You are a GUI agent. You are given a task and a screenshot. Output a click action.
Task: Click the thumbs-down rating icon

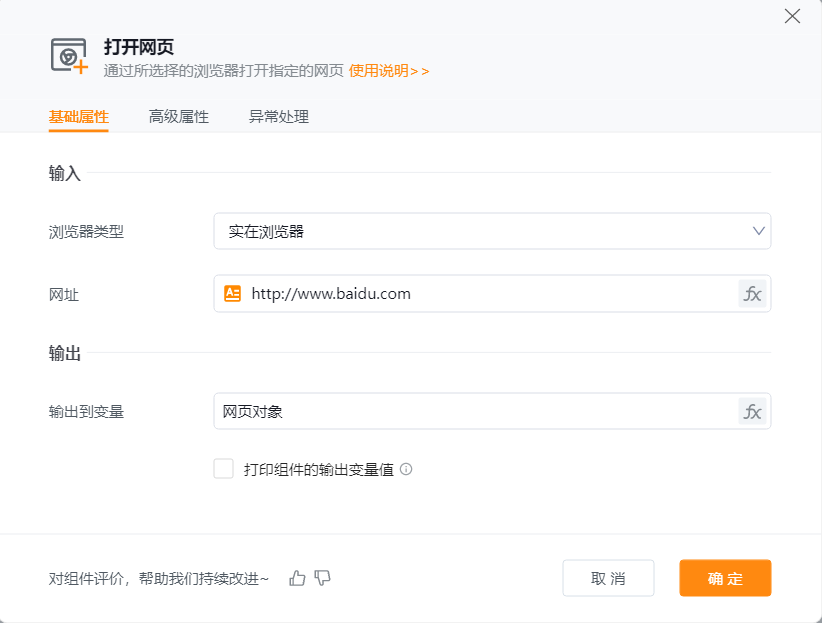[322, 578]
